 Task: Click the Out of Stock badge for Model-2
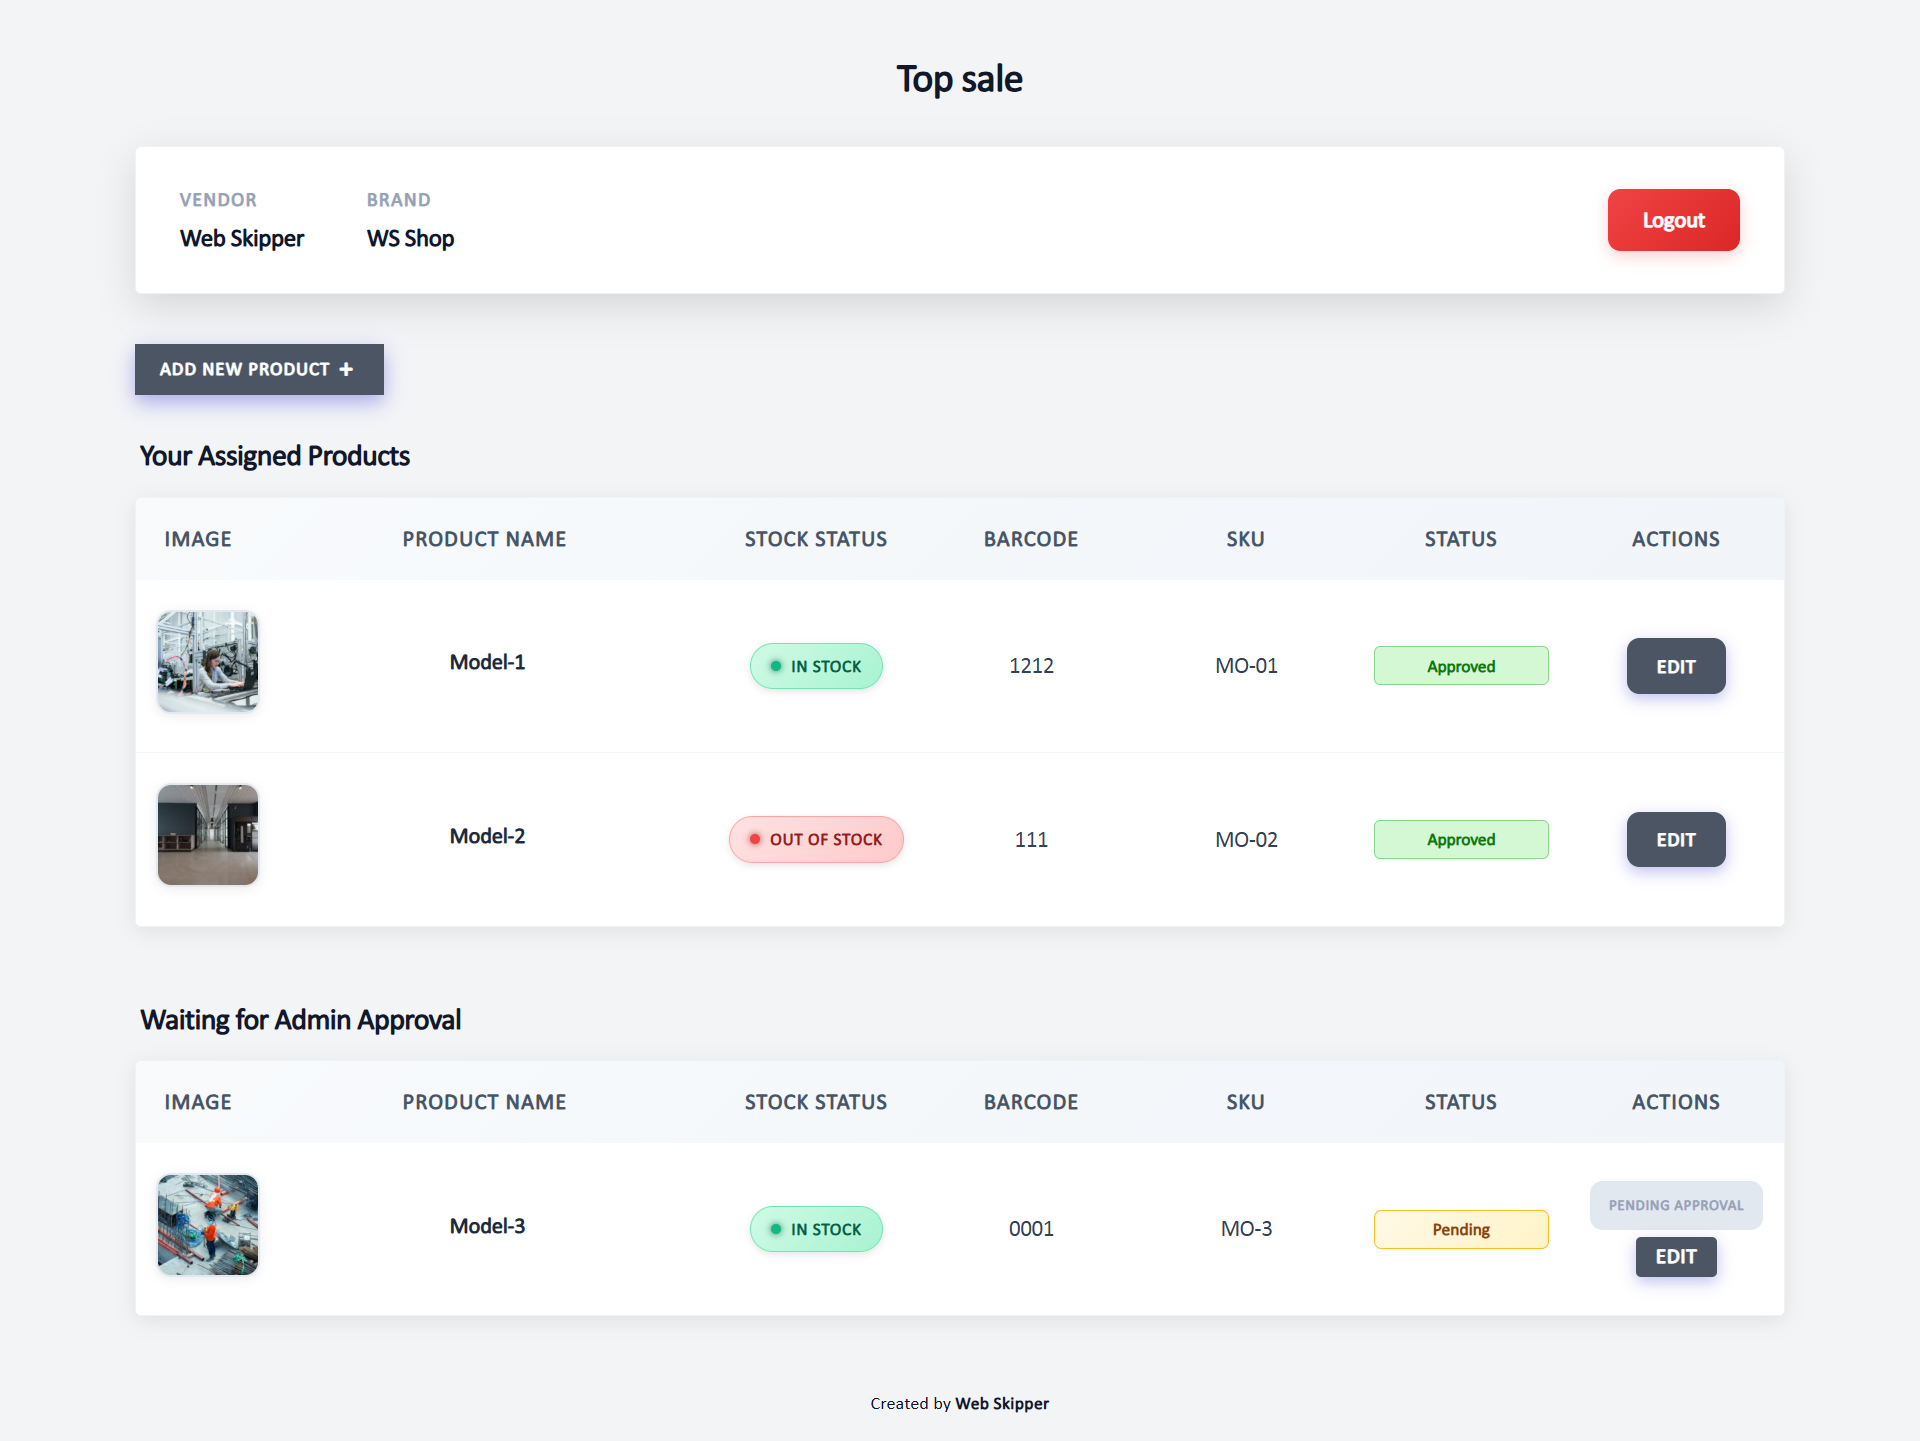point(816,840)
